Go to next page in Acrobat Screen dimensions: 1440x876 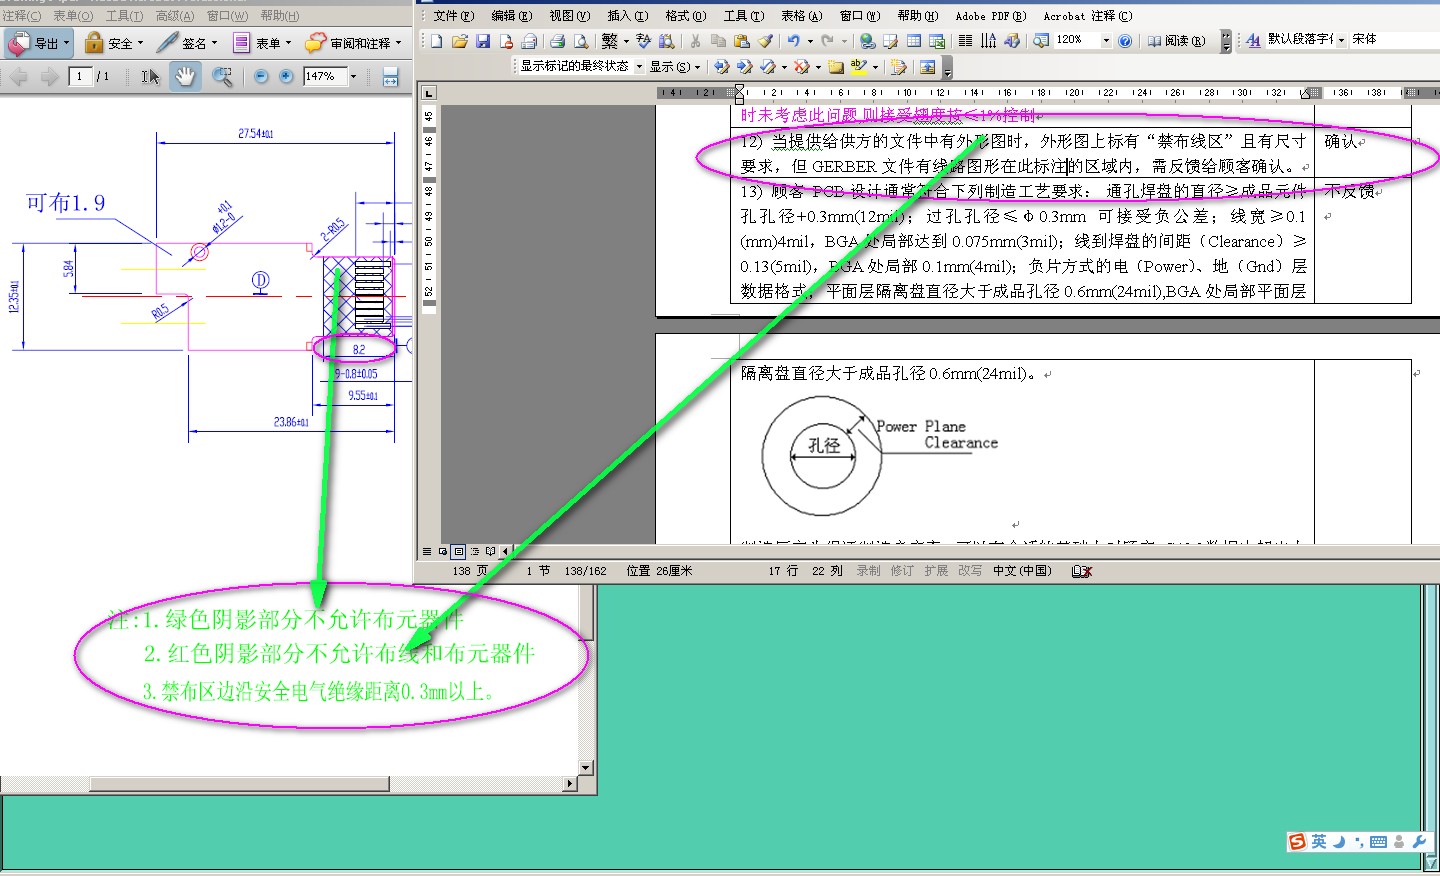49,76
